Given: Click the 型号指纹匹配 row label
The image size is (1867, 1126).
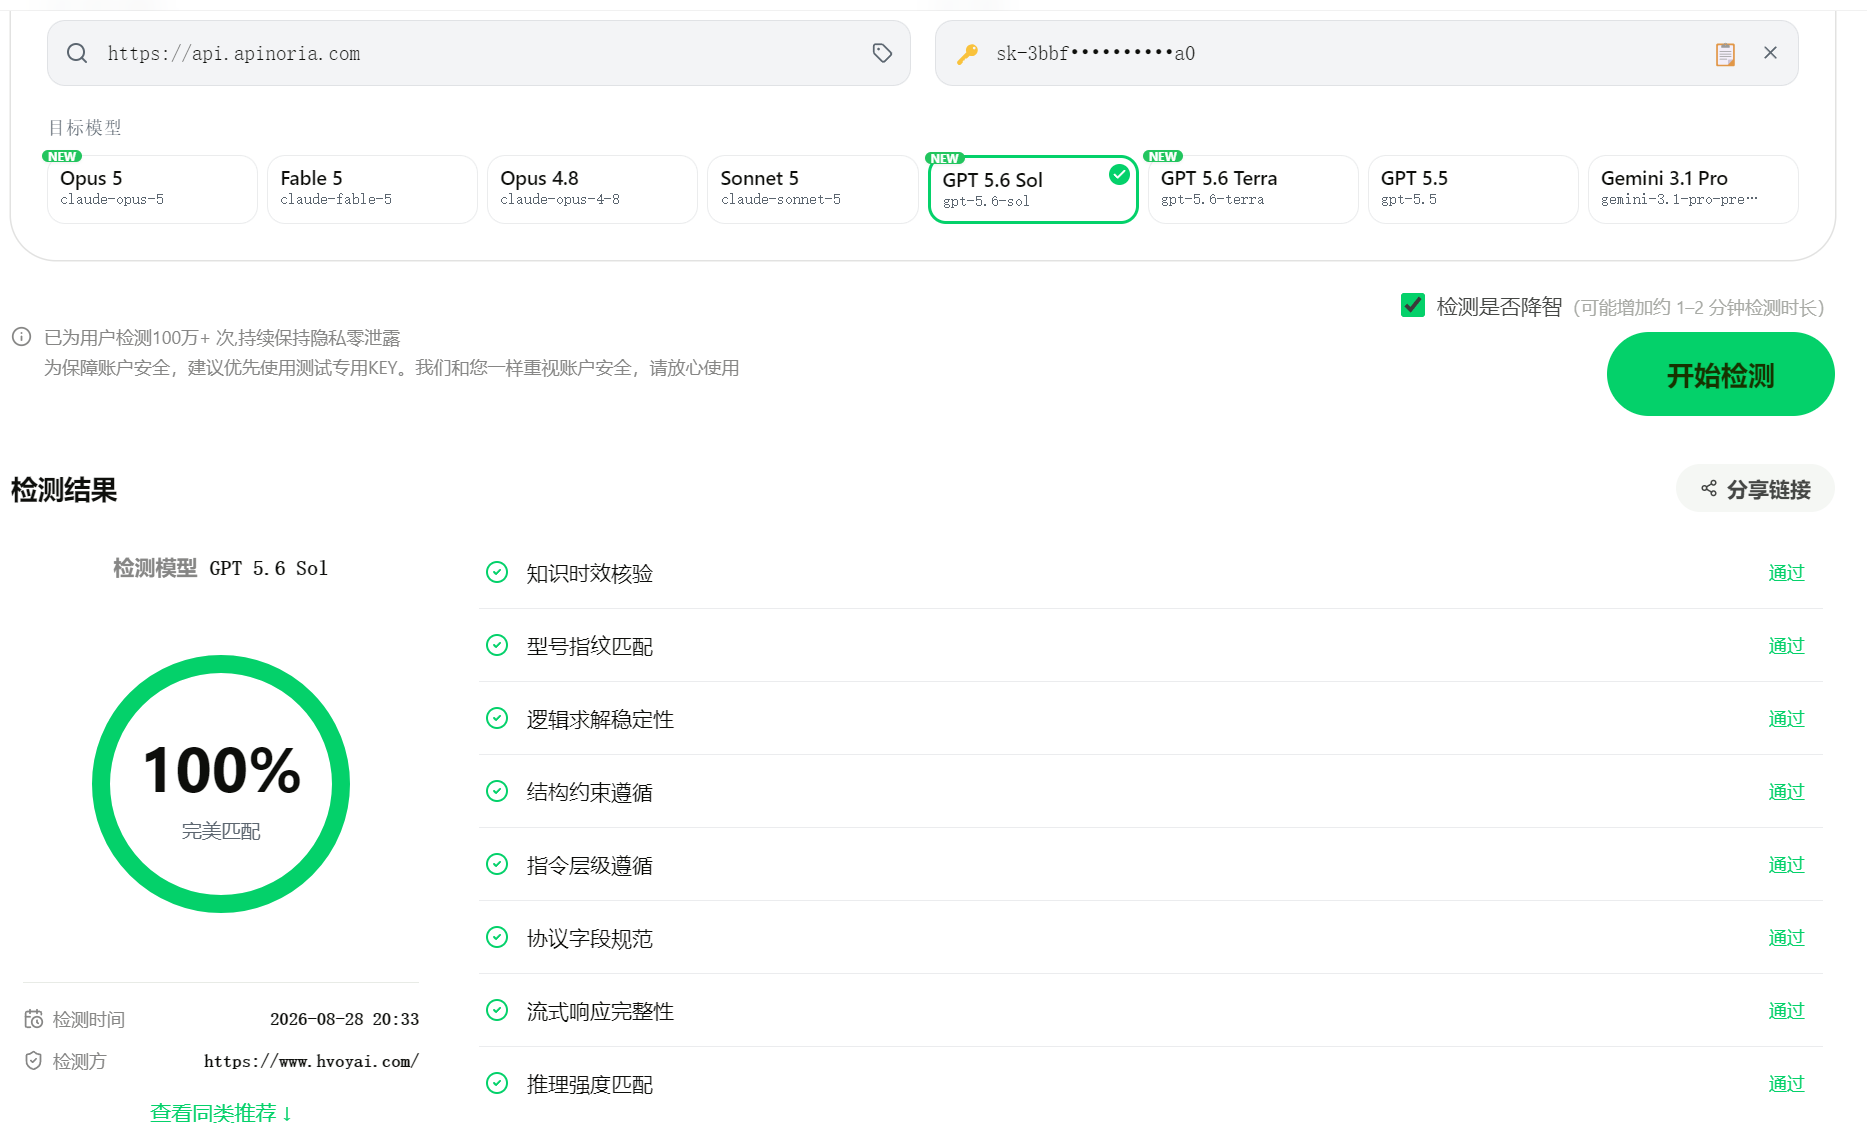Looking at the screenshot, I should click(x=590, y=646).
